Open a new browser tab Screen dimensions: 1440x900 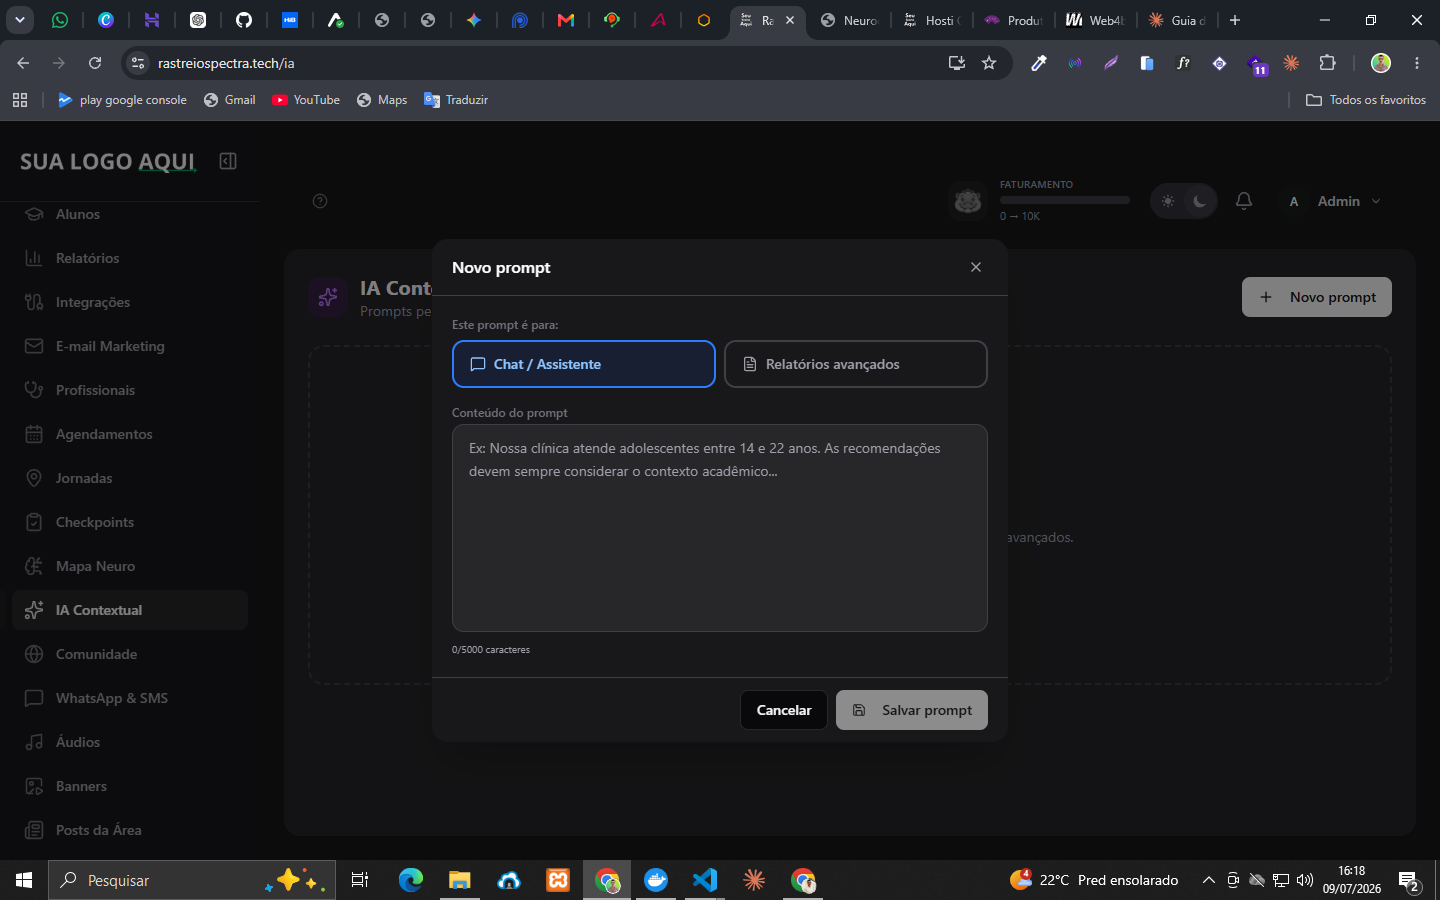pyautogui.click(x=1235, y=20)
